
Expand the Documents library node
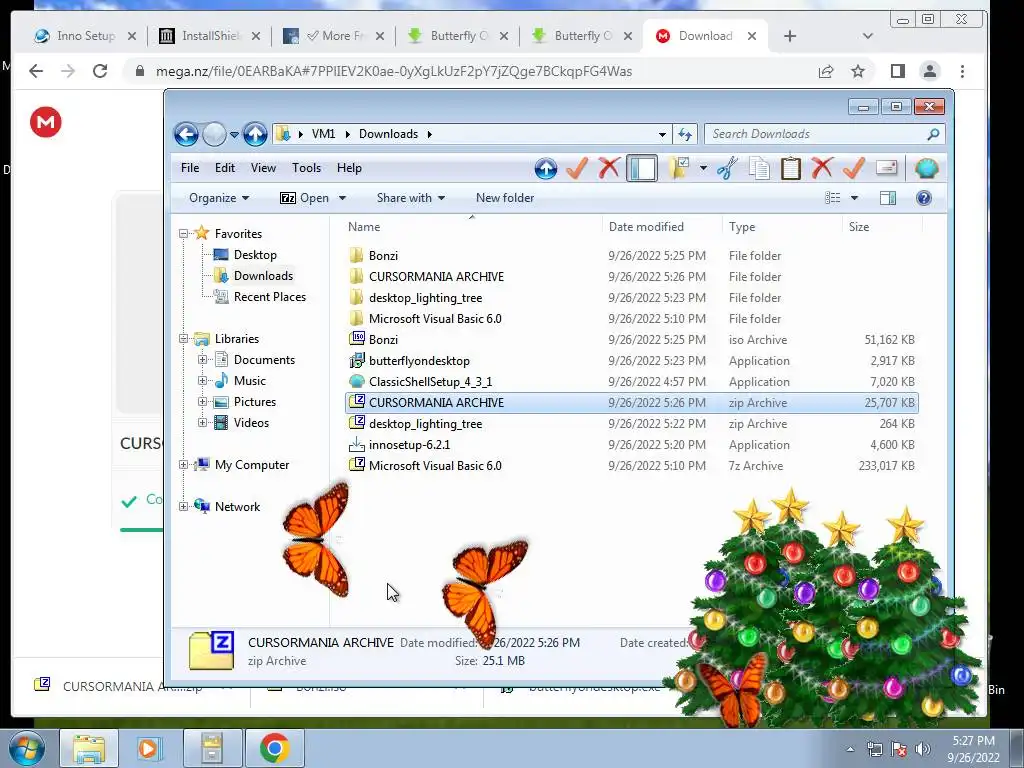(x=202, y=360)
